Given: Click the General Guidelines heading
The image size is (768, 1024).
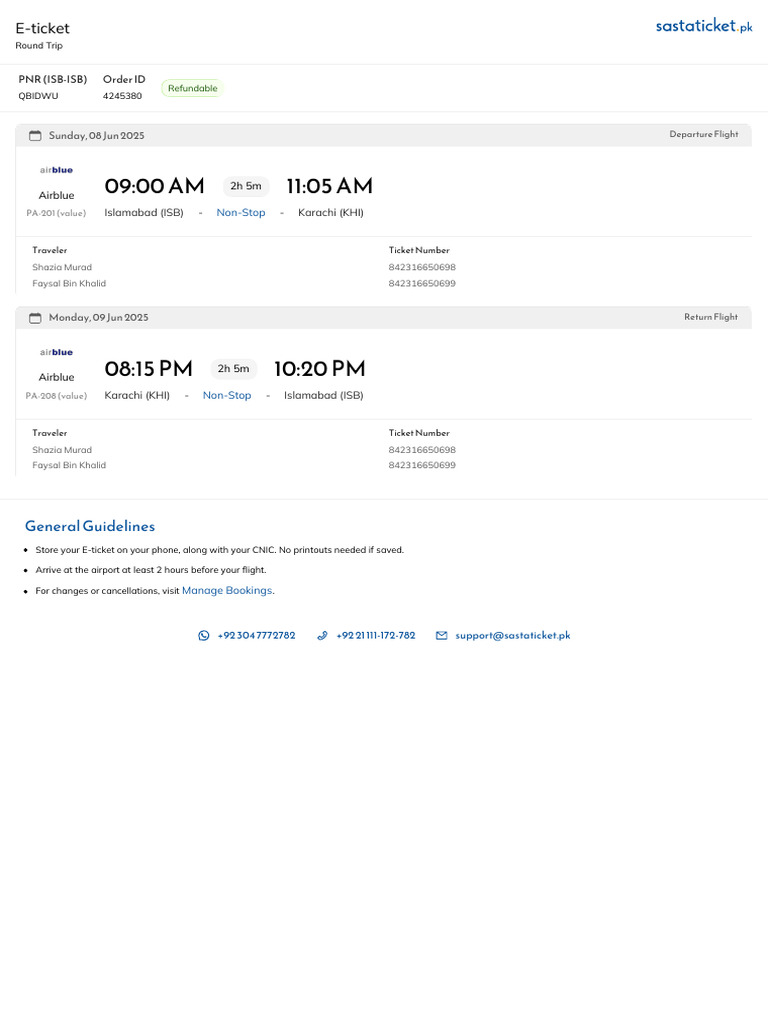Looking at the screenshot, I should pos(90,526).
